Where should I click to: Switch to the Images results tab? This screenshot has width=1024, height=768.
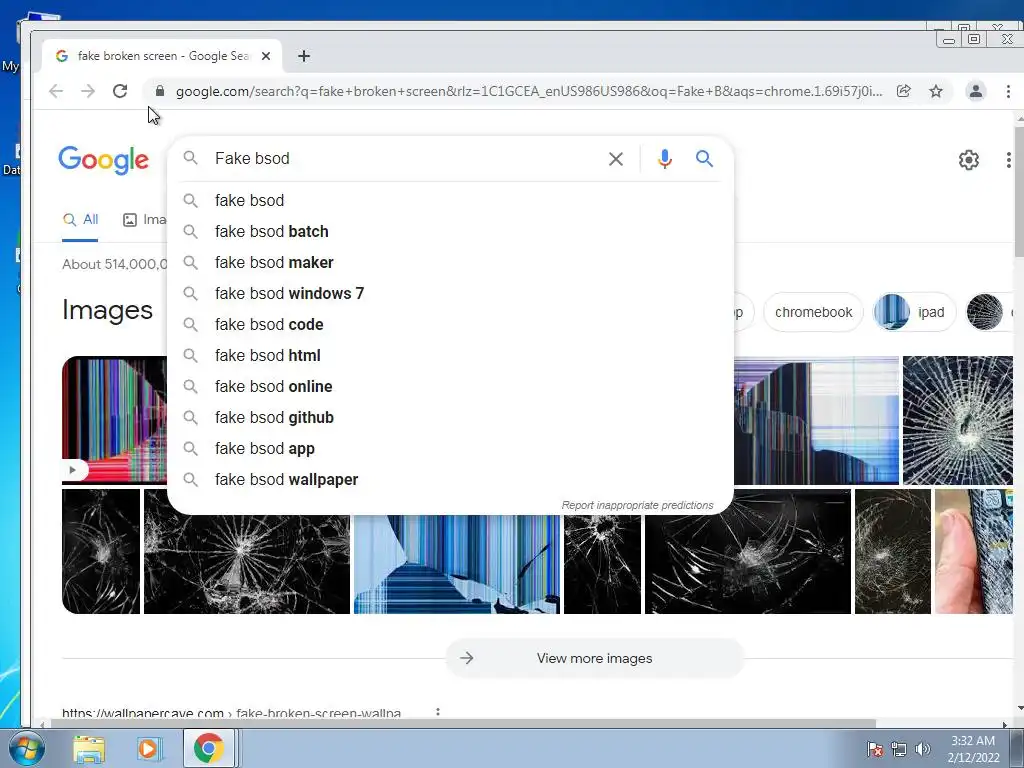[145, 220]
